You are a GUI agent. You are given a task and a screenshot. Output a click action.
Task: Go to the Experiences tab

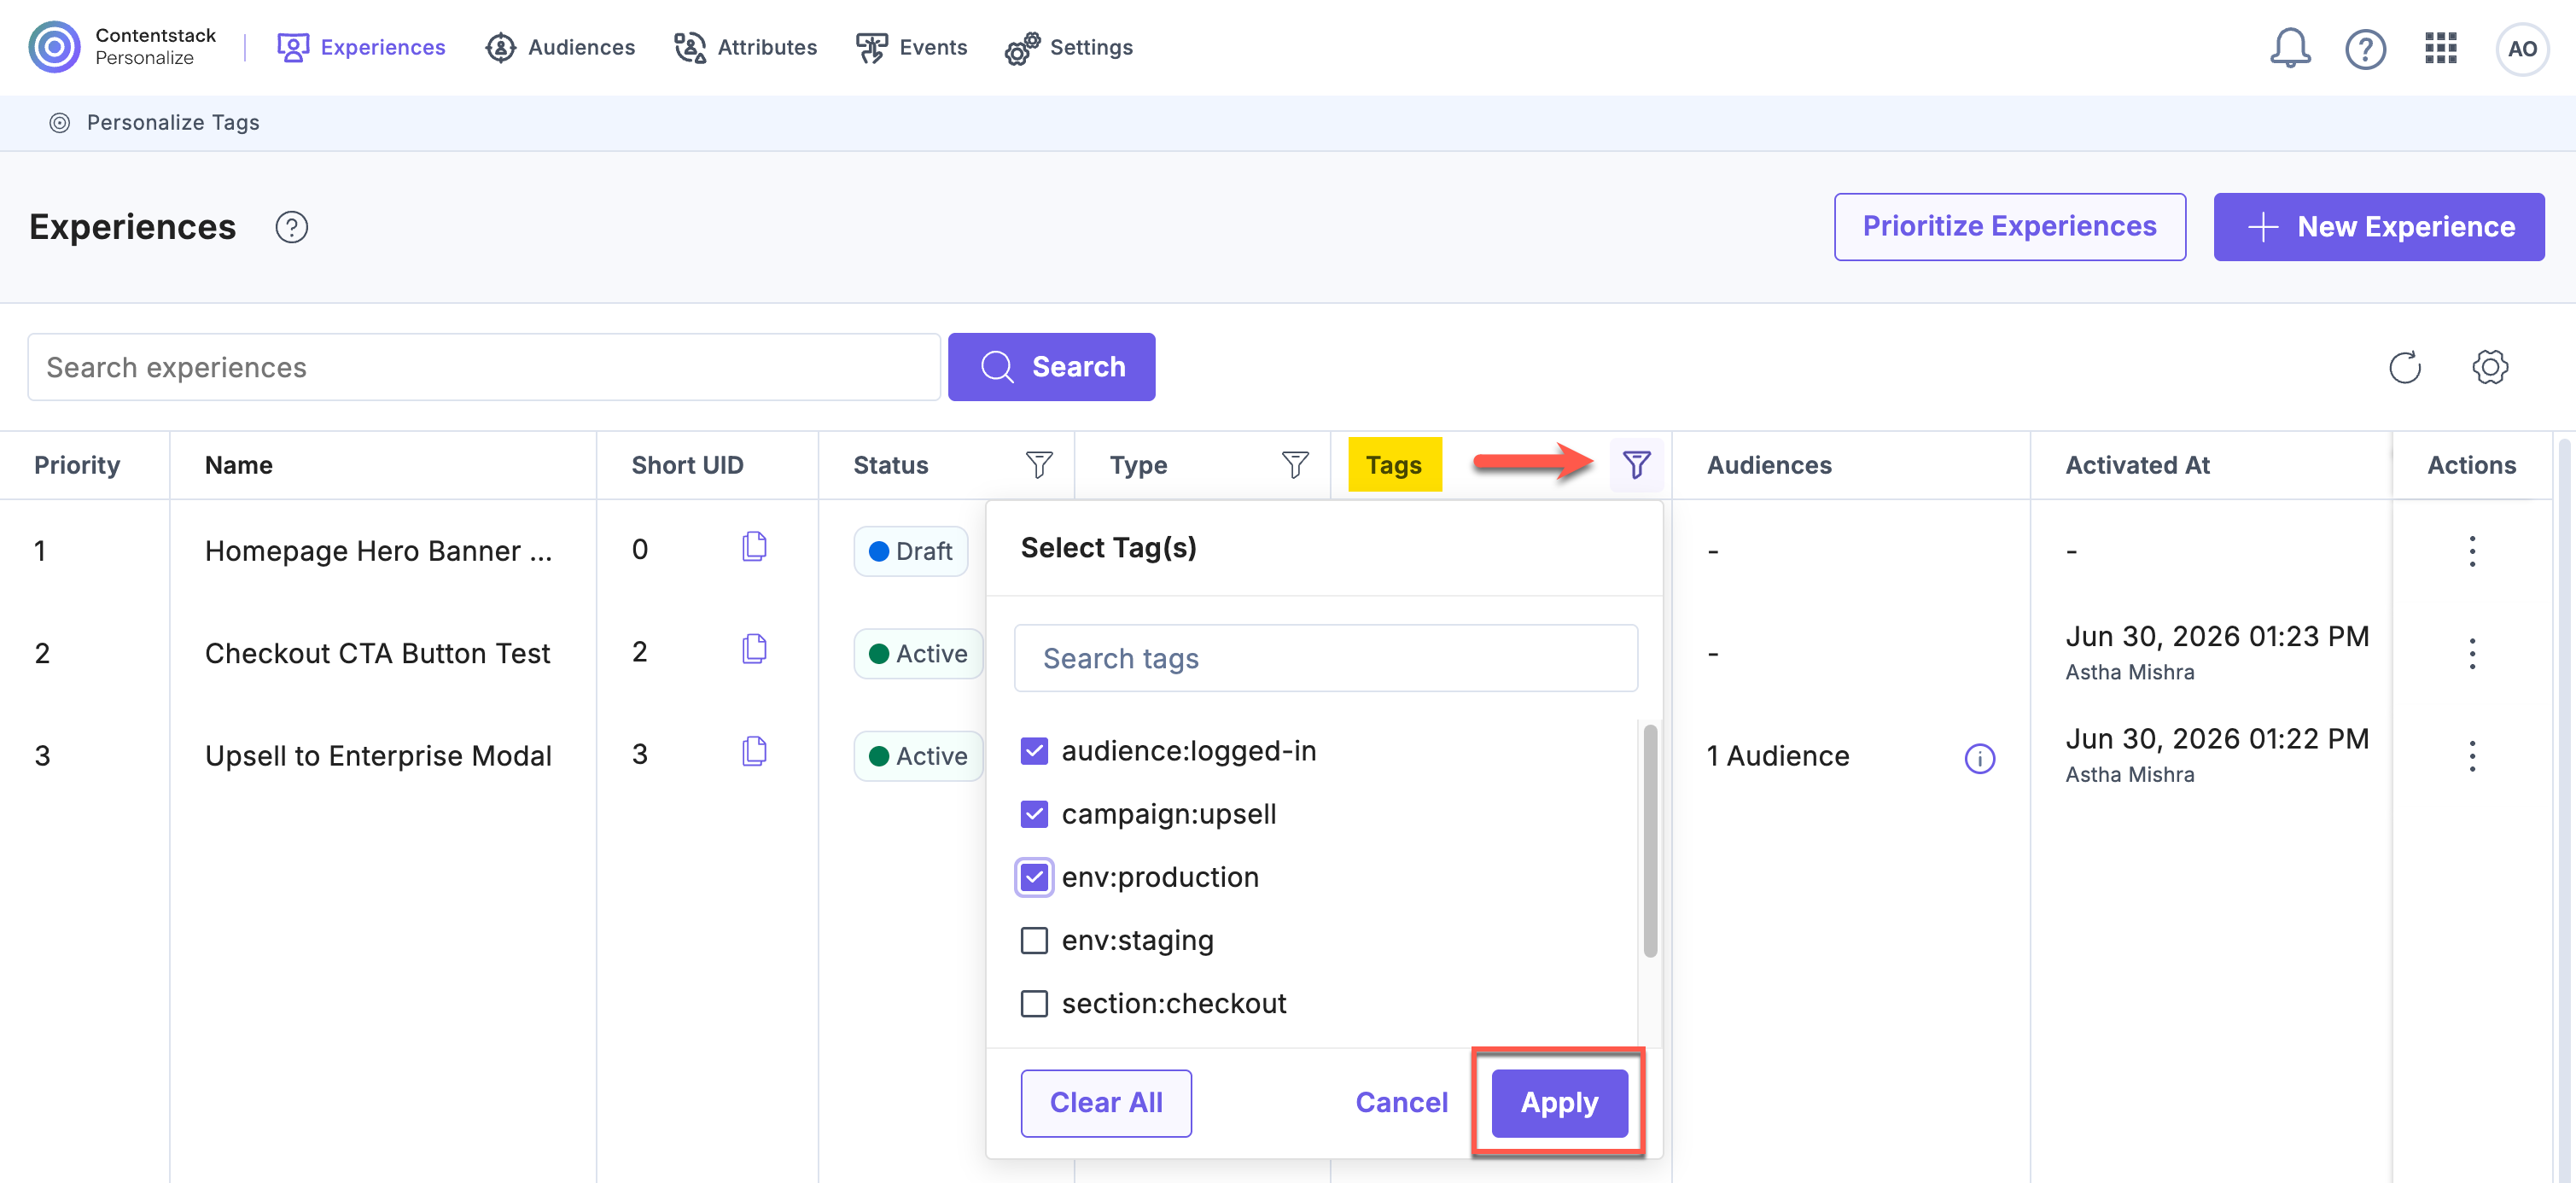coord(360,47)
